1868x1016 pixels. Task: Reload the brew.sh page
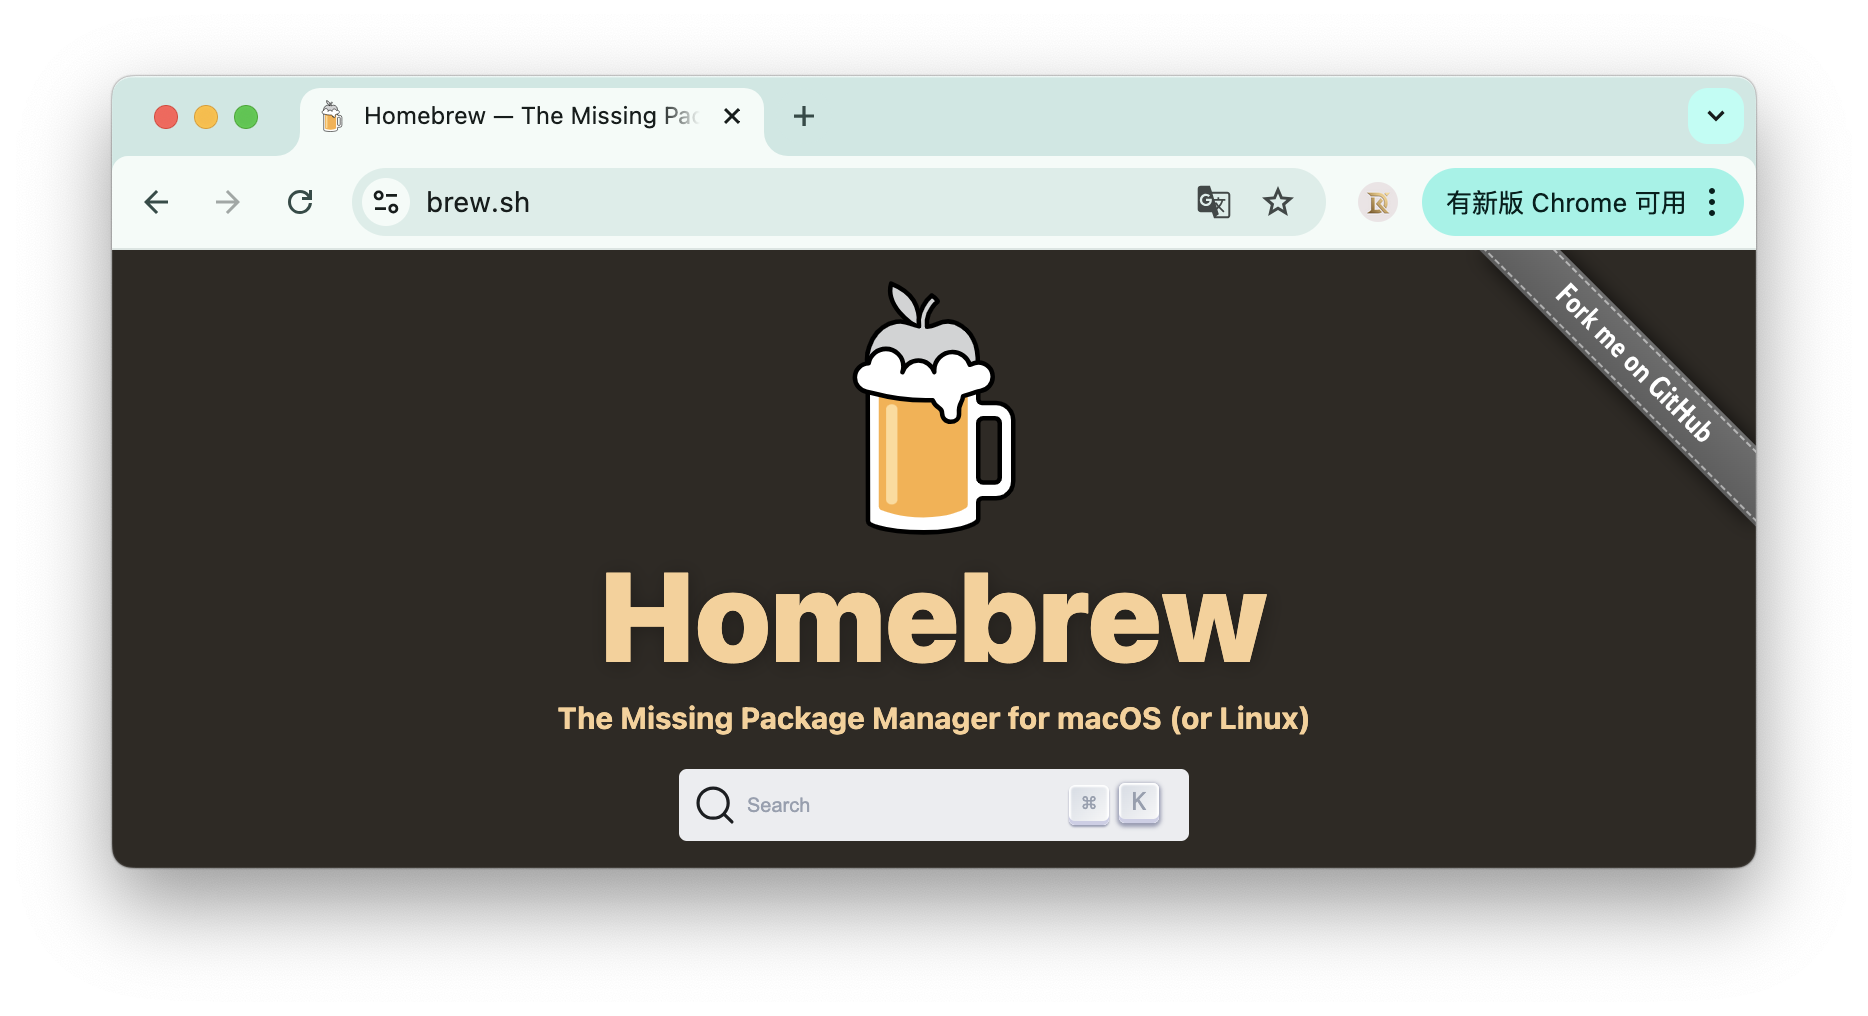(300, 203)
